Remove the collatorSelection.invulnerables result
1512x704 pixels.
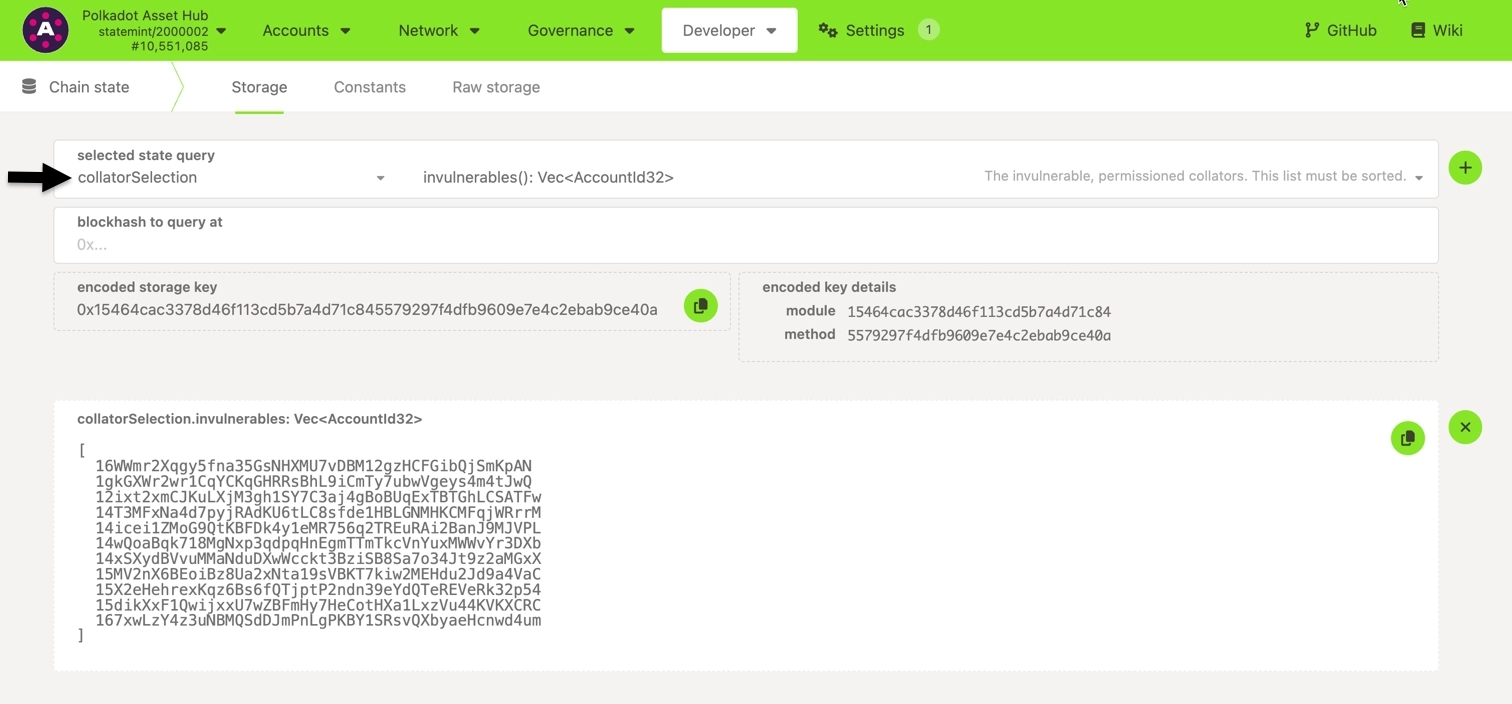coord(1464,428)
